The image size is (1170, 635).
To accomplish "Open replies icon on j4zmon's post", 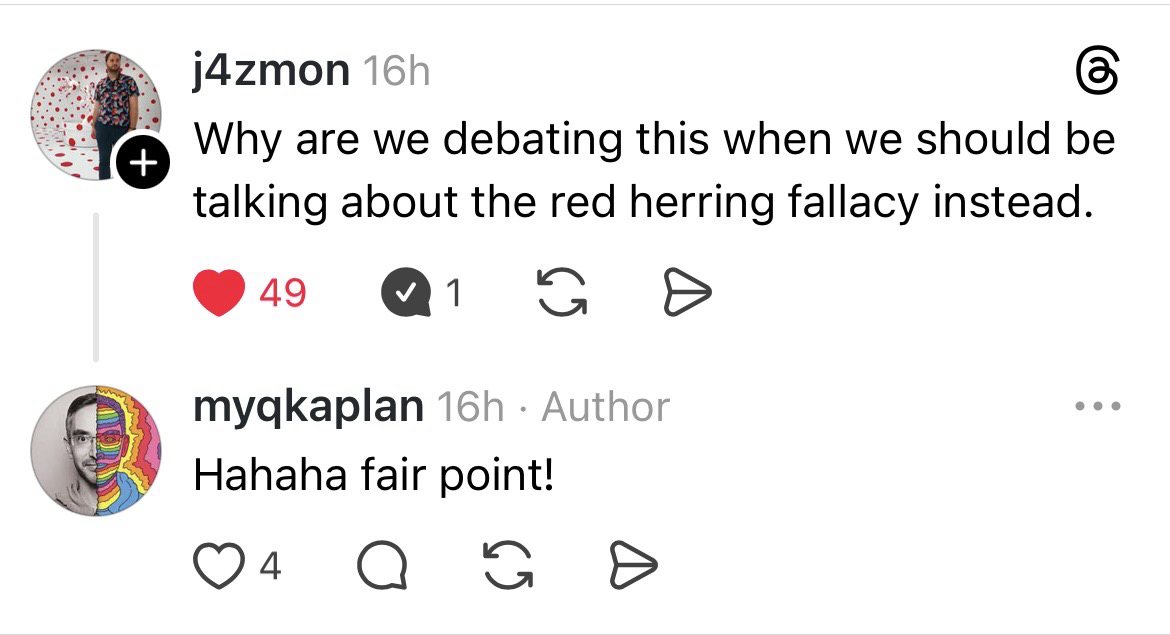I will tap(403, 293).
